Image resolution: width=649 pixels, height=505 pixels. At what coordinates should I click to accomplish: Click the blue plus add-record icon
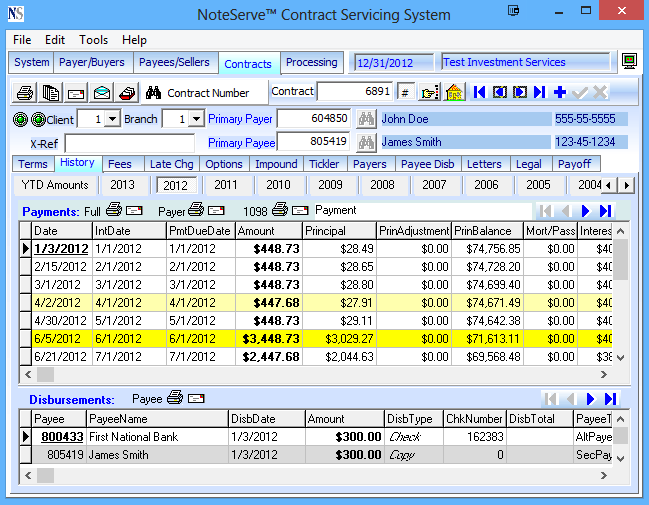pyautogui.click(x=560, y=92)
